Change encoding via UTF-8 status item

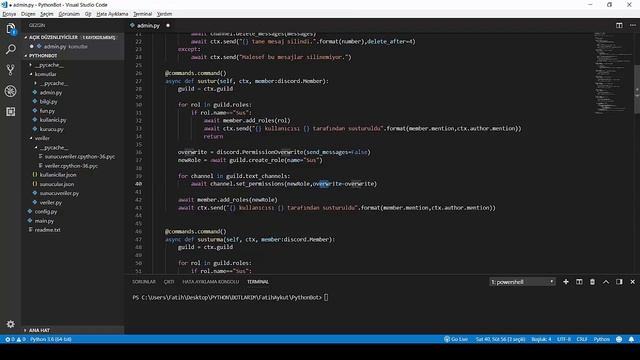point(564,339)
